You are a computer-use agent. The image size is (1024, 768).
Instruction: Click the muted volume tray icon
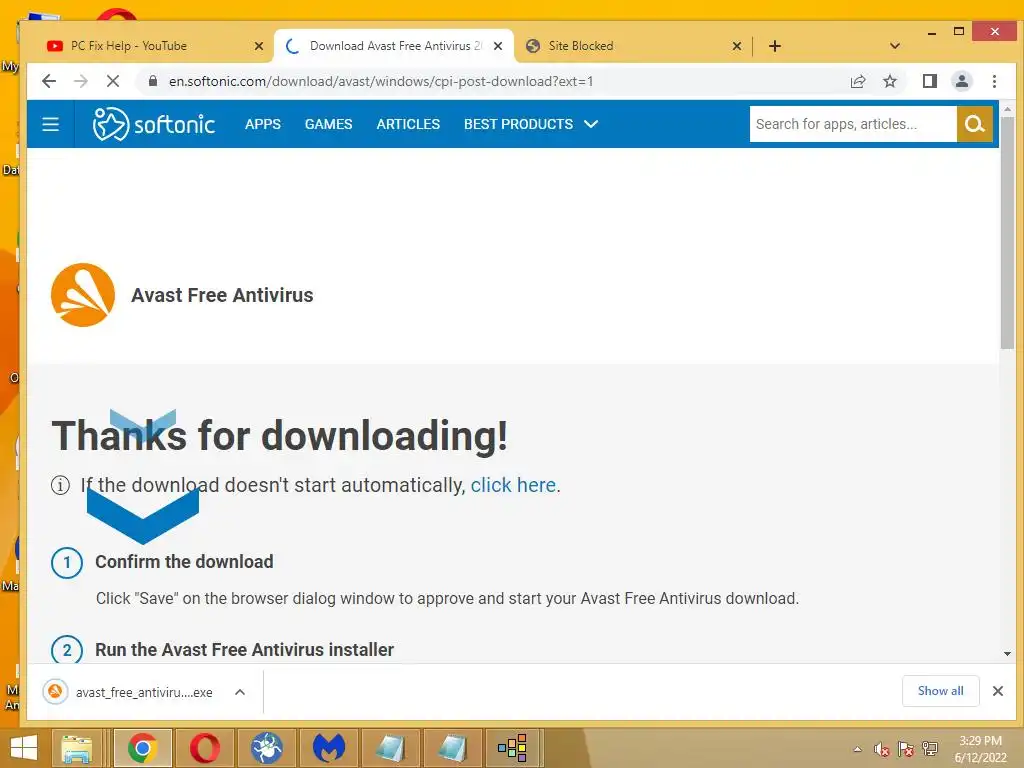(x=882, y=750)
